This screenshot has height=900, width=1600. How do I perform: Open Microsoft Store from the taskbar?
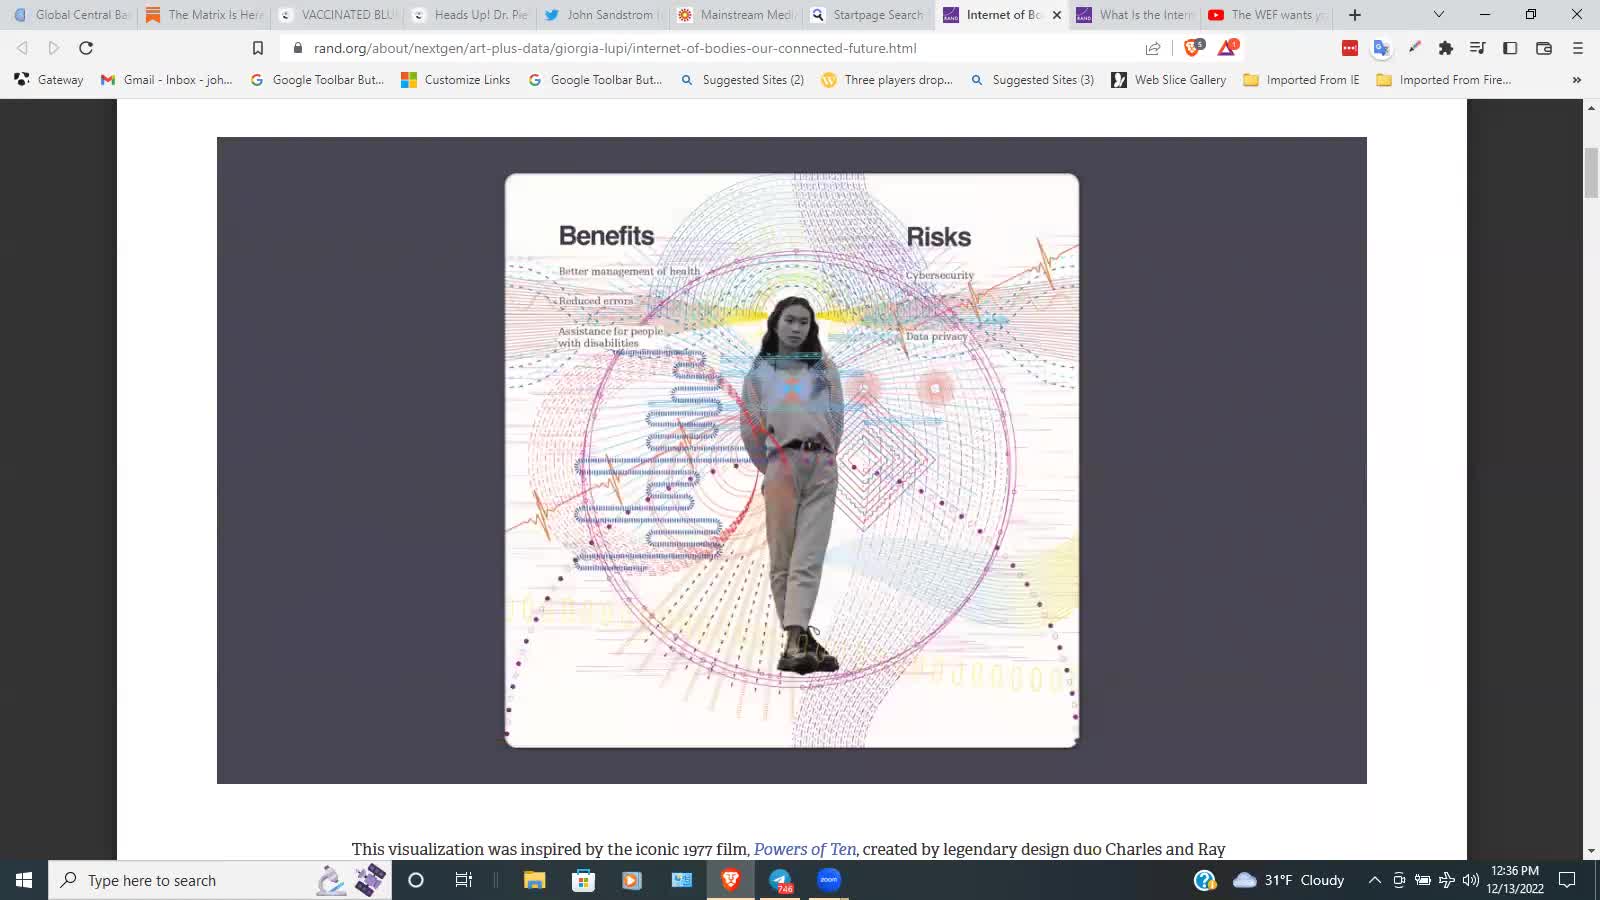(583, 880)
